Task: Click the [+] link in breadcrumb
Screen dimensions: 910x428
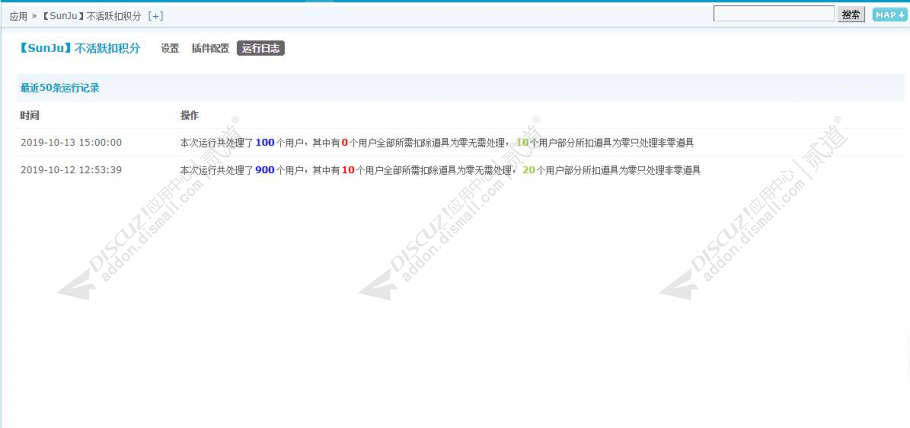Action: coord(156,16)
